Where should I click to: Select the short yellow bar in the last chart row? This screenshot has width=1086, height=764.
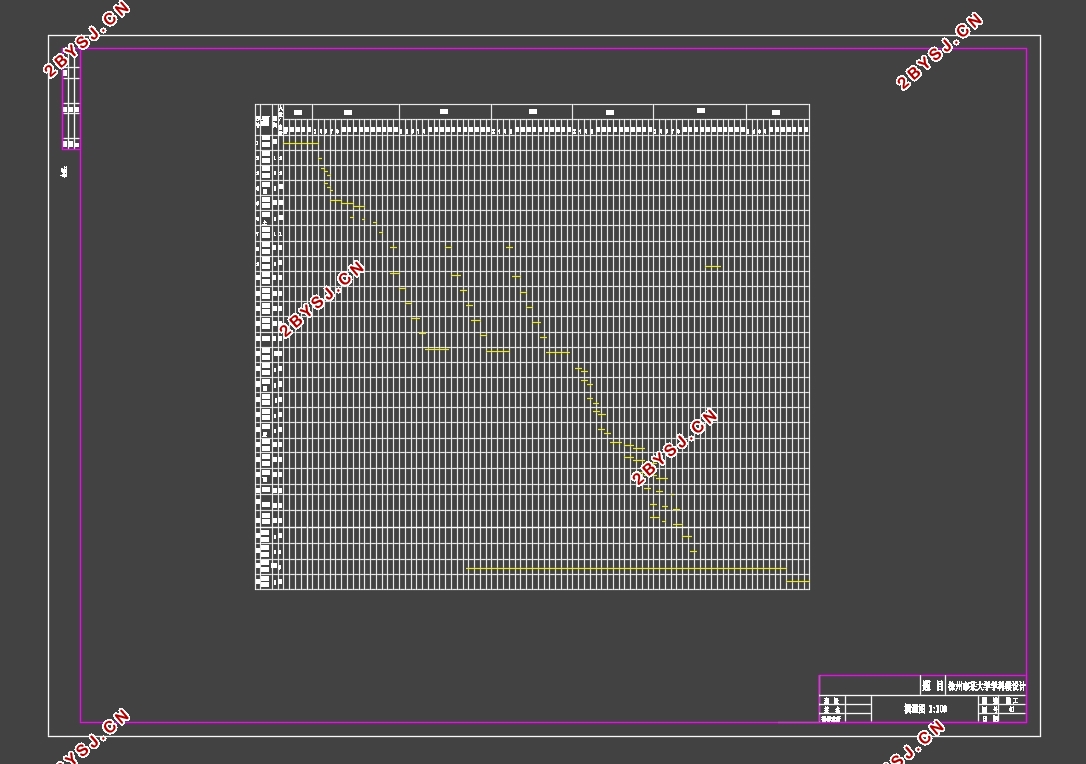pyautogui.click(x=798, y=581)
